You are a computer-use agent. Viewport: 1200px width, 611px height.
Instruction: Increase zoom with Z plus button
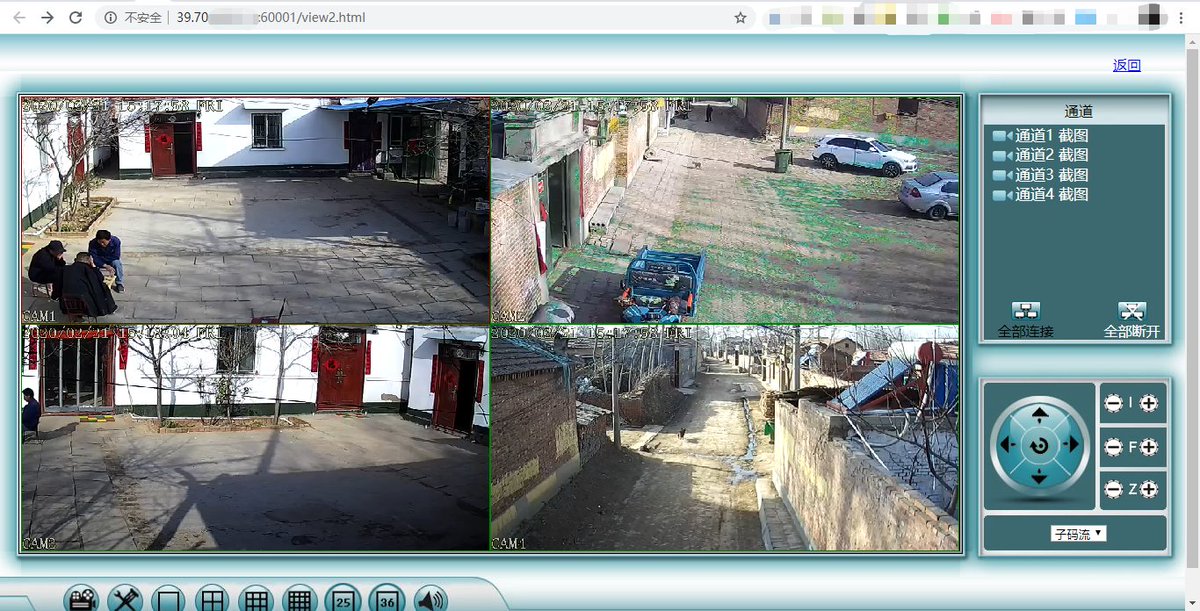(1149, 490)
